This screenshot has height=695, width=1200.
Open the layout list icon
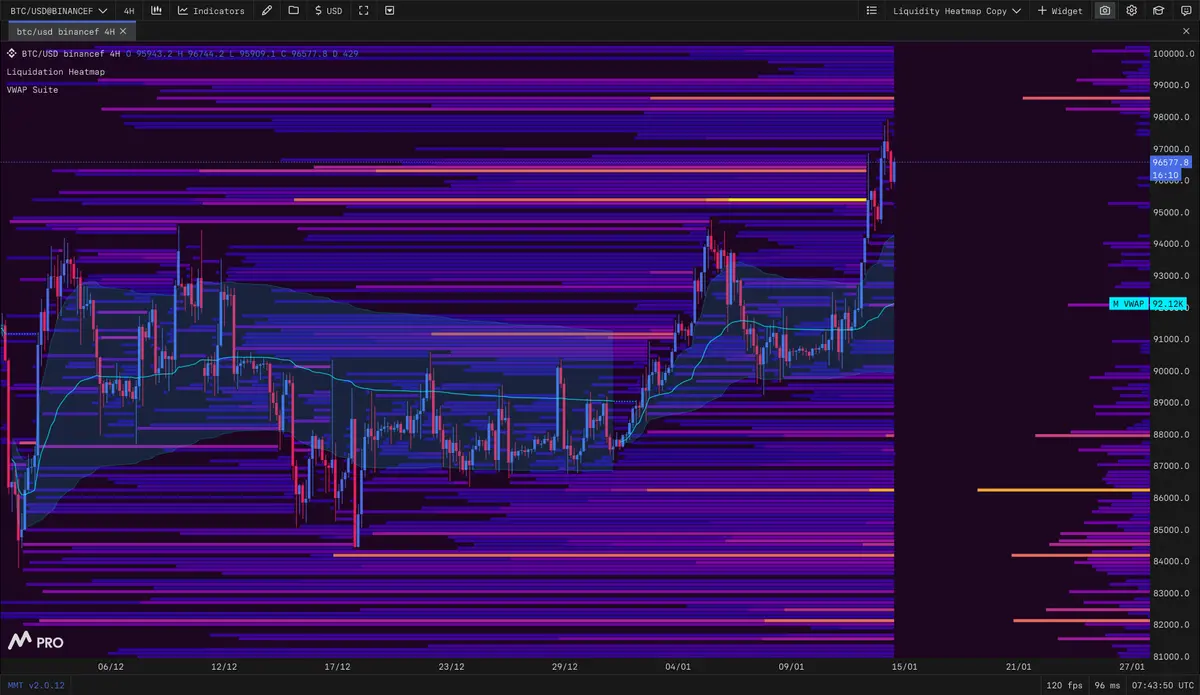tap(872, 11)
